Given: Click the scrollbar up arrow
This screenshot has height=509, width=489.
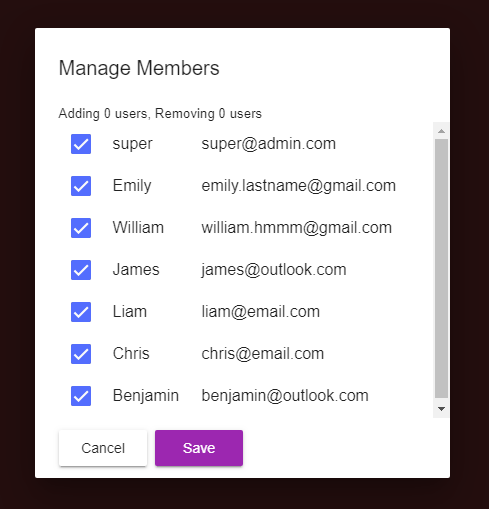Looking at the screenshot, I should (x=441, y=131).
